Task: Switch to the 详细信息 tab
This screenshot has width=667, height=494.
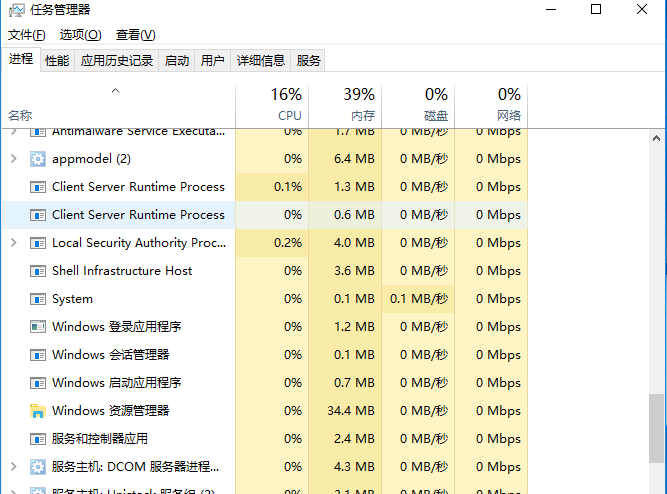Action: [x=260, y=60]
